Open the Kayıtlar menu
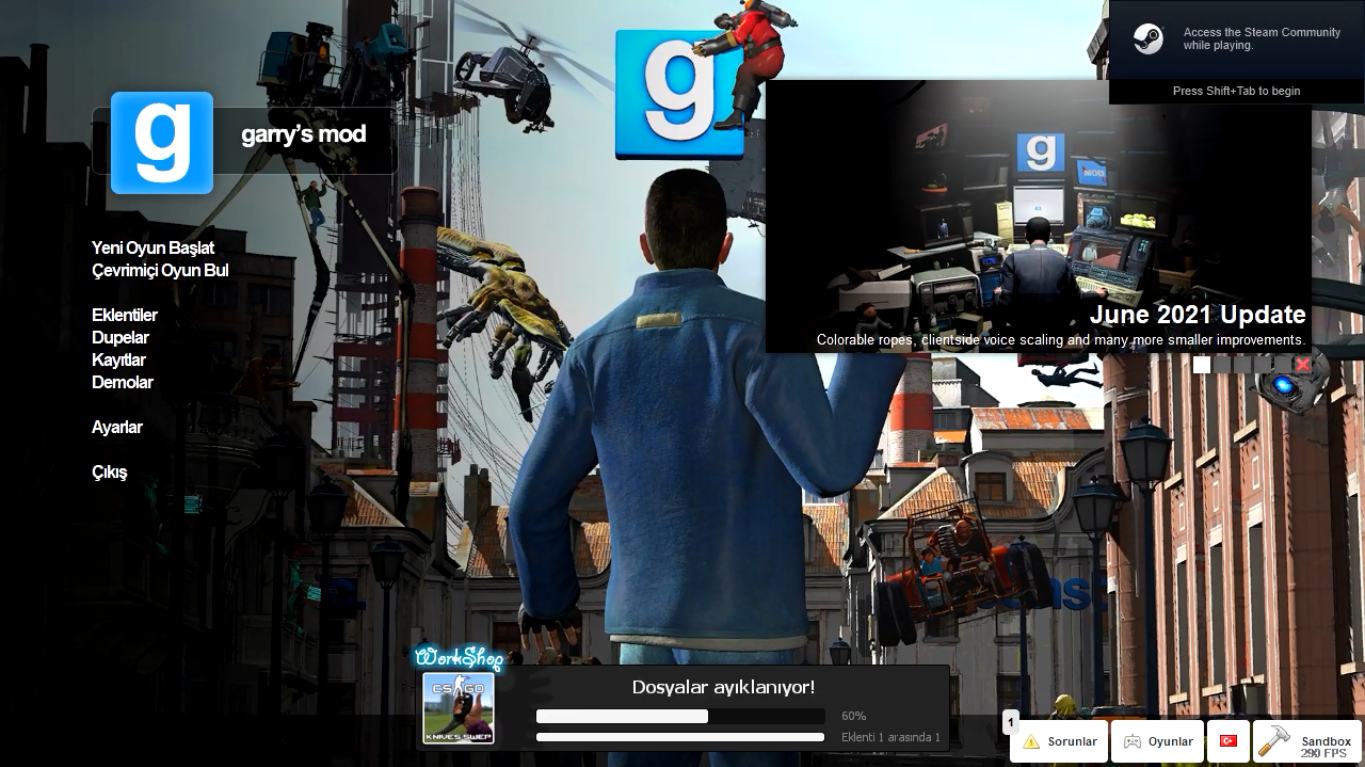Image resolution: width=1365 pixels, height=767 pixels. (x=119, y=360)
